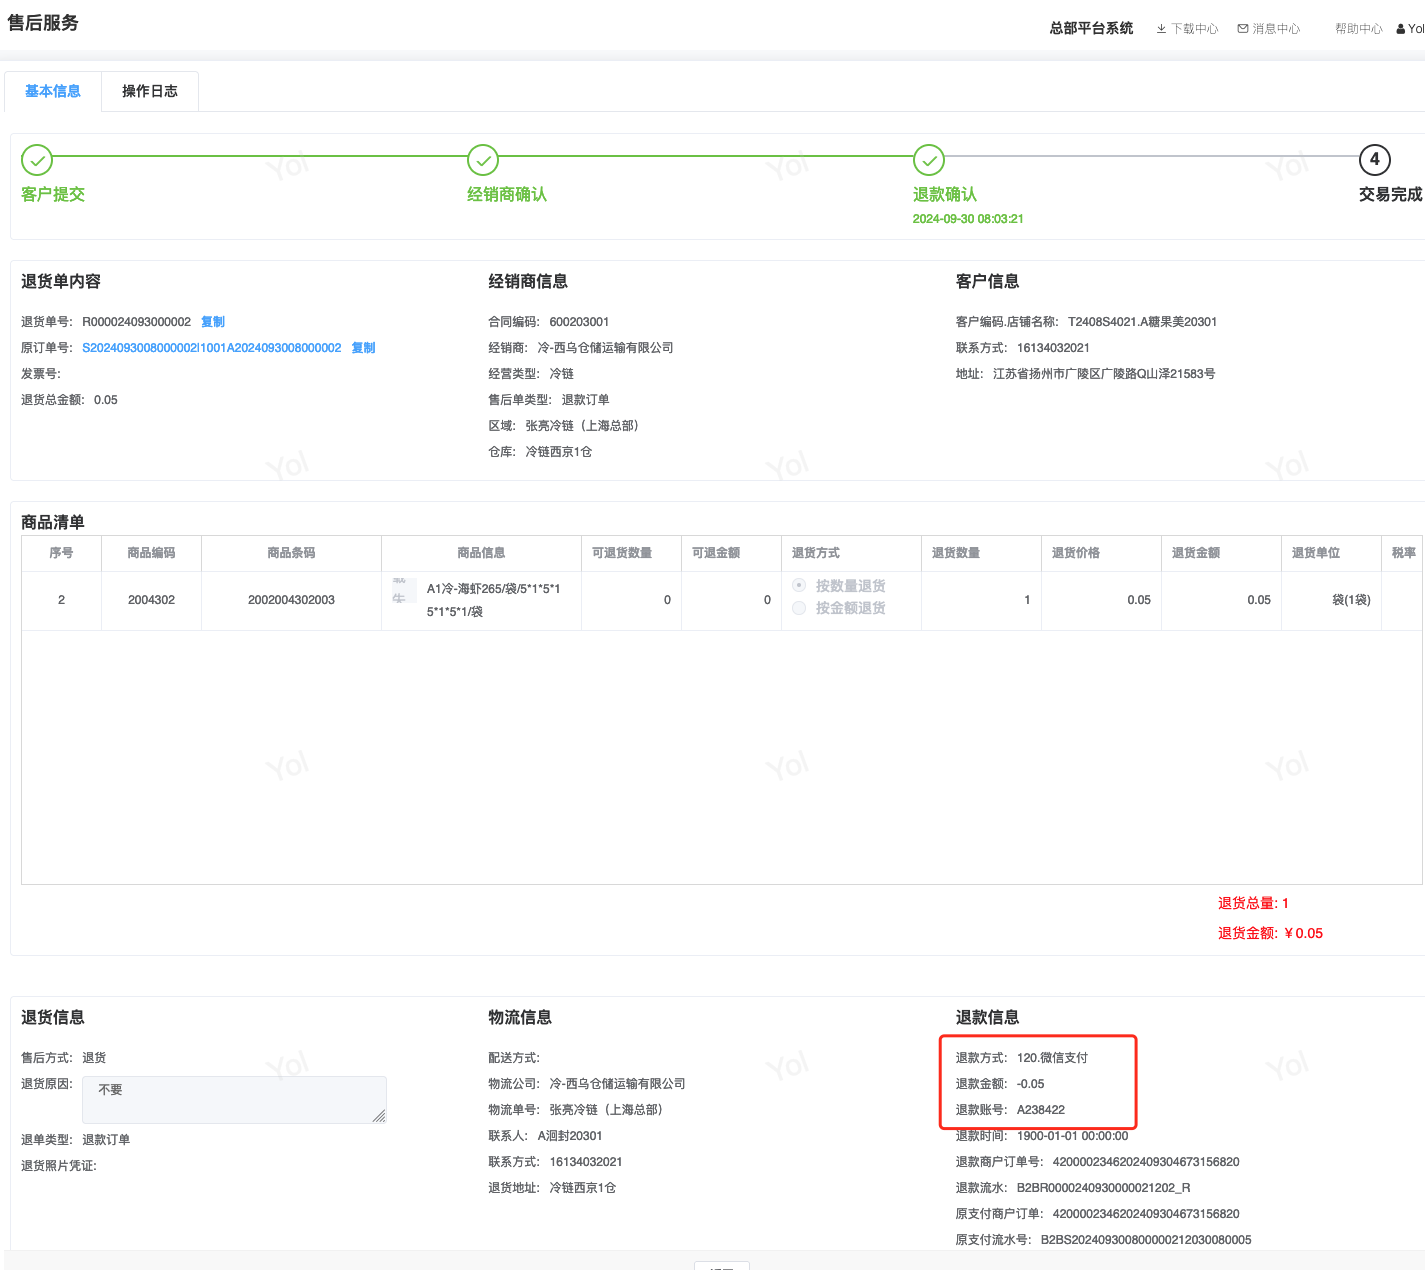Select the 按金额退货 radio button
The height and width of the screenshot is (1270, 1425).
pos(799,608)
